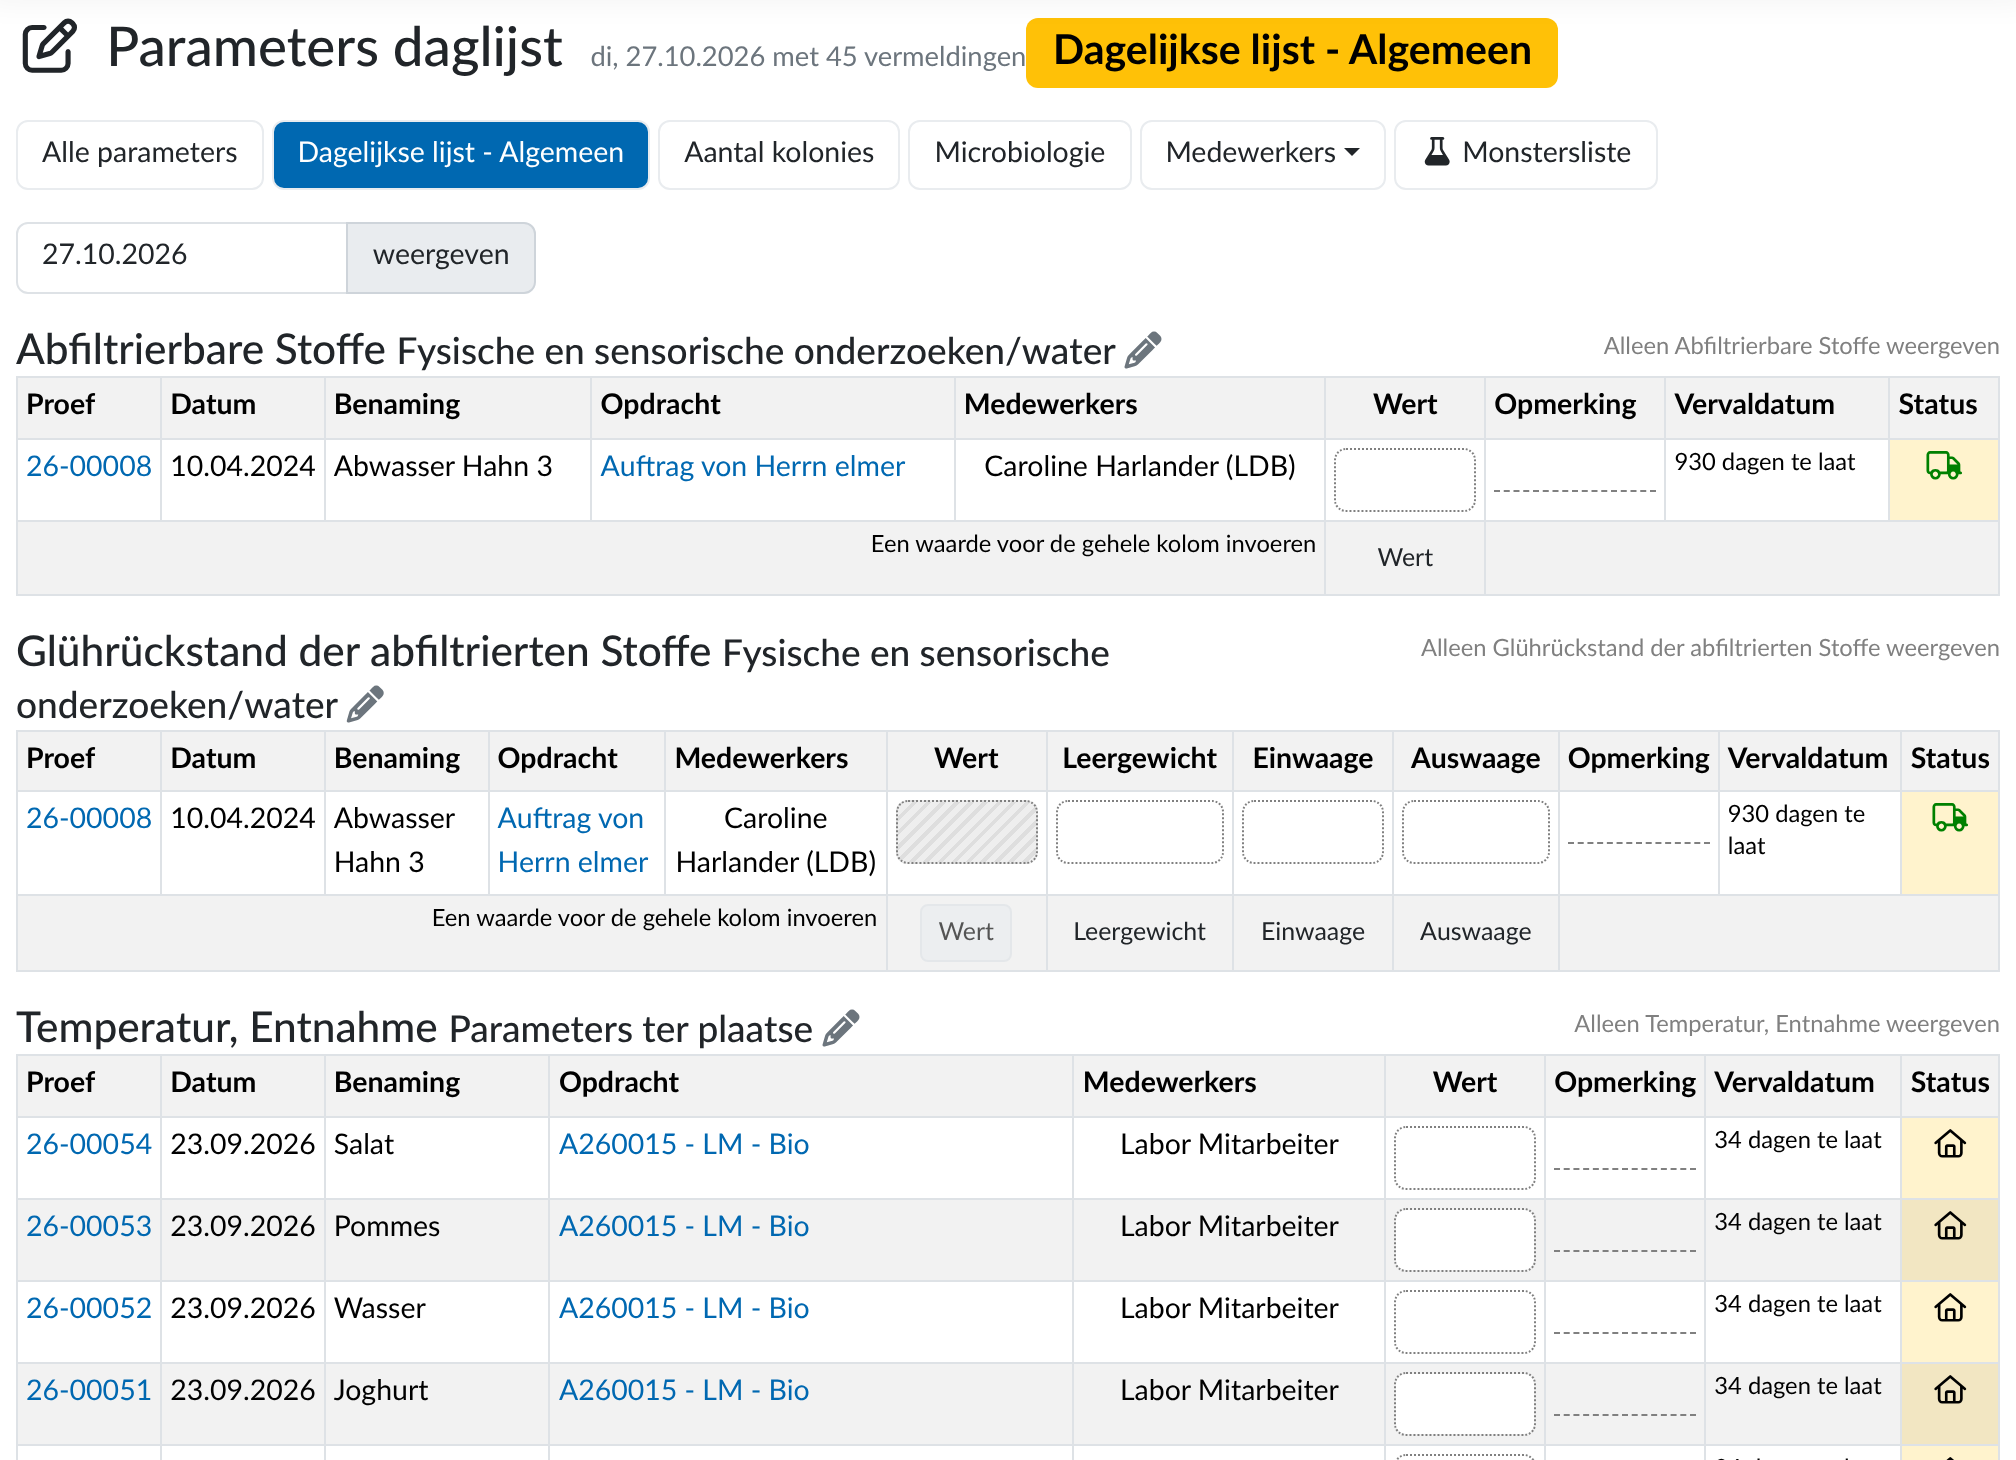Click Wert input for Abwasser Hahn 3 in Abfiltrierbare
The image size is (2016, 1460).
click(x=1405, y=480)
